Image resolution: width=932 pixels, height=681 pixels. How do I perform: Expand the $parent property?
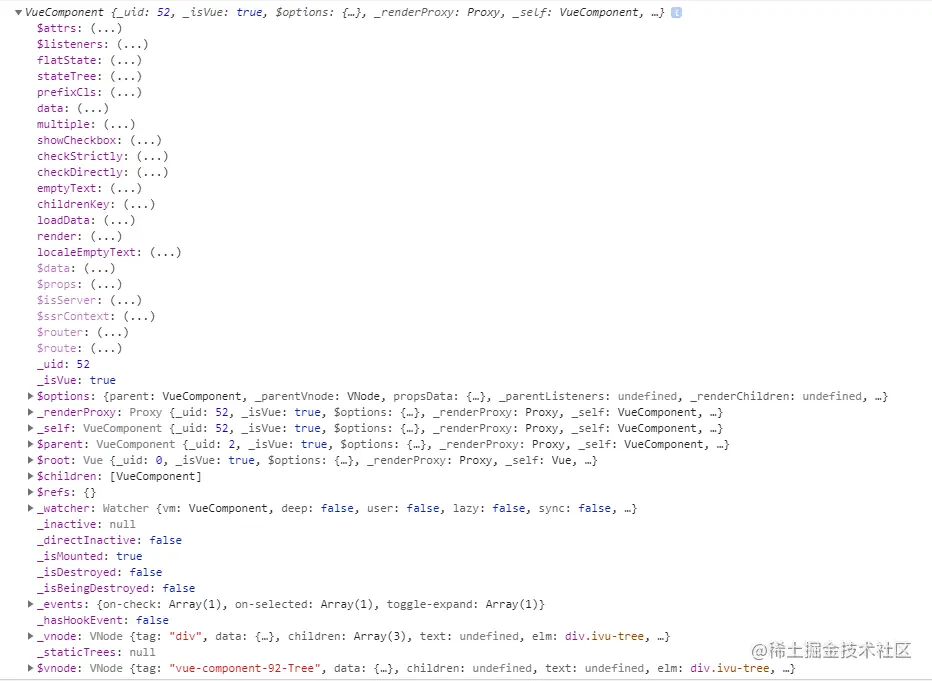[30, 444]
